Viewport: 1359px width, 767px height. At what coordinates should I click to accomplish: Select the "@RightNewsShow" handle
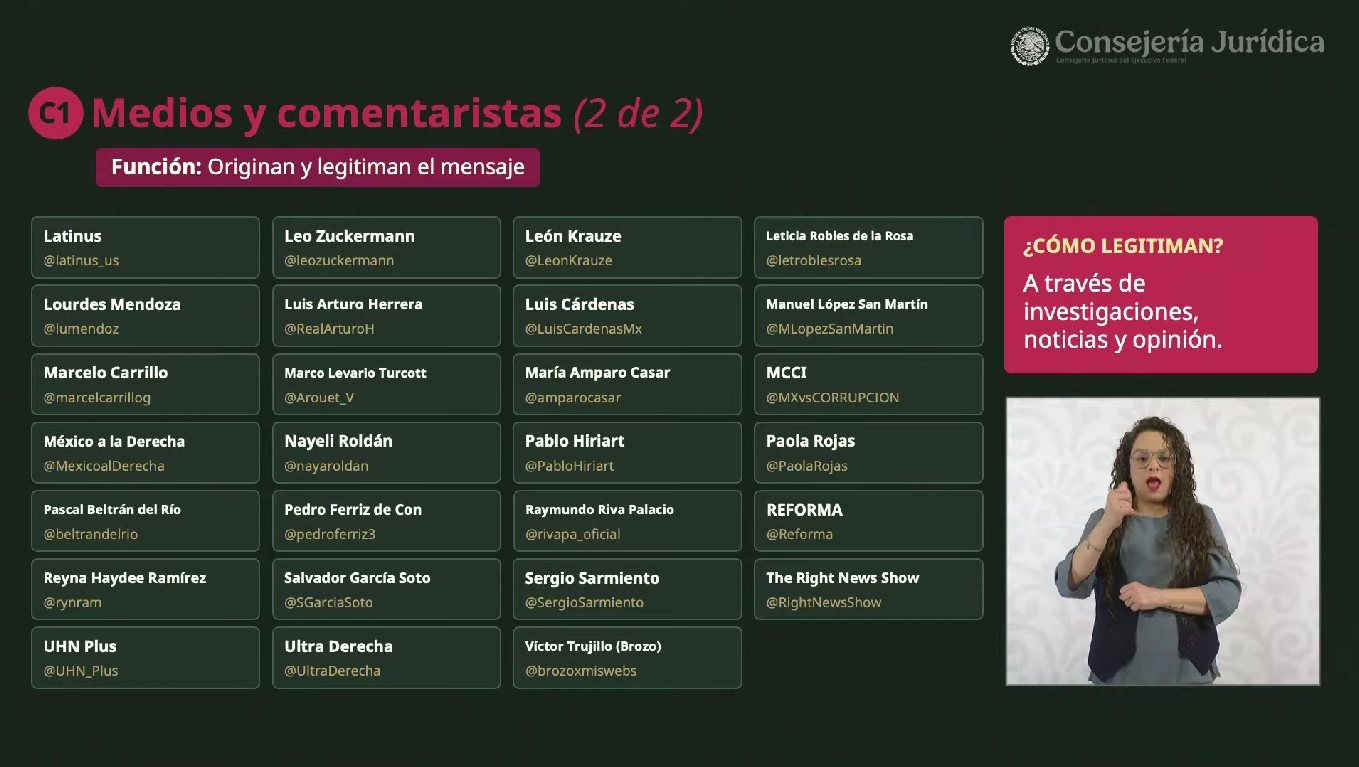pos(824,603)
